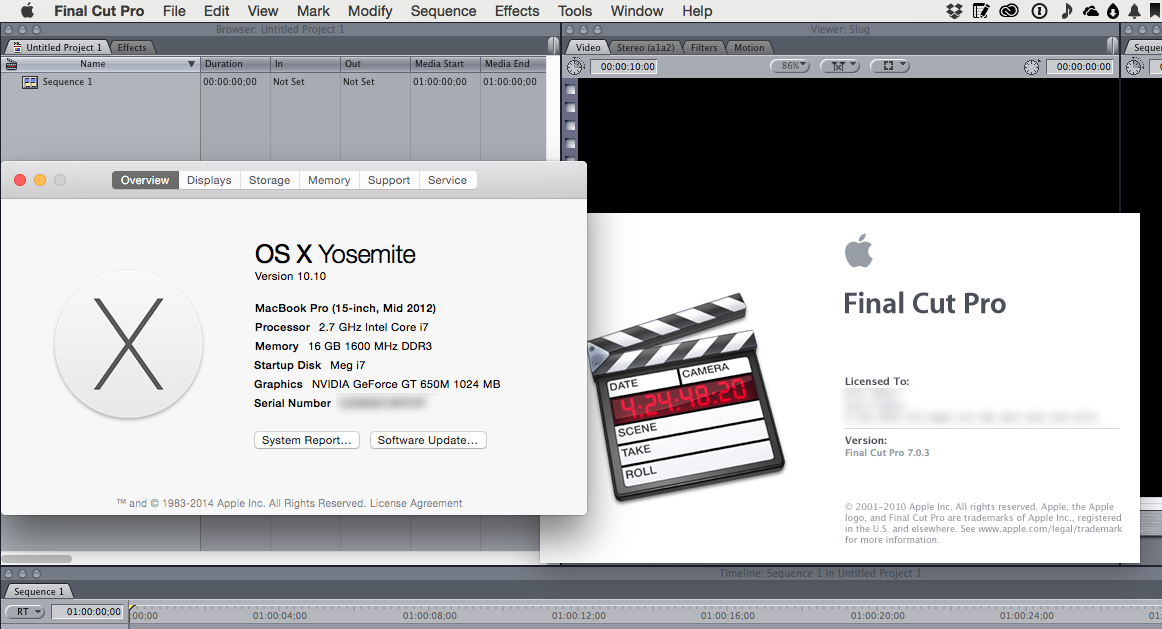Open the Creative Cloud menu bar icon
1162x629 pixels.
click(1009, 10)
